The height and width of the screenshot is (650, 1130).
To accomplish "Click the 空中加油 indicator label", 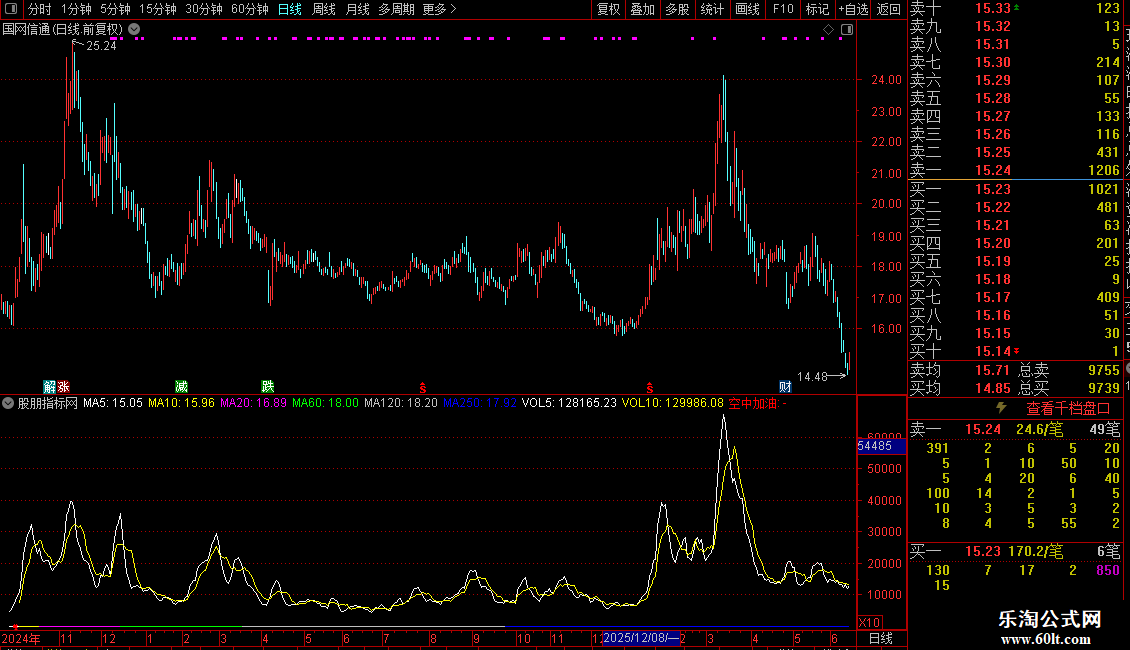I will pyautogui.click(x=757, y=404).
